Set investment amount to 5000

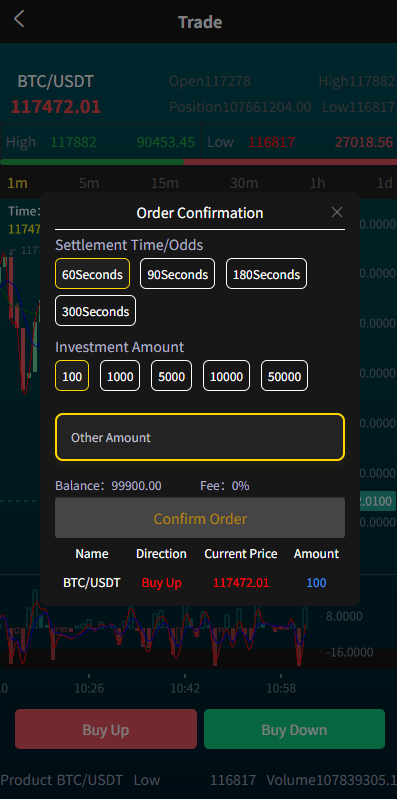click(x=171, y=376)
